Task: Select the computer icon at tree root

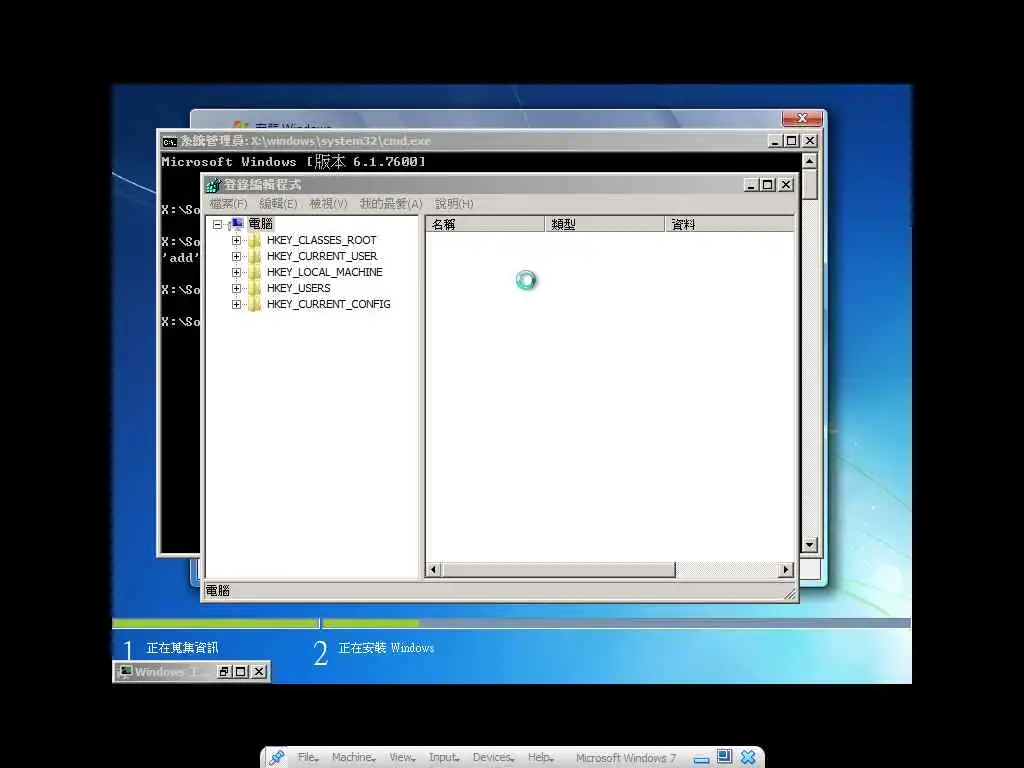Action: point(236,224)
